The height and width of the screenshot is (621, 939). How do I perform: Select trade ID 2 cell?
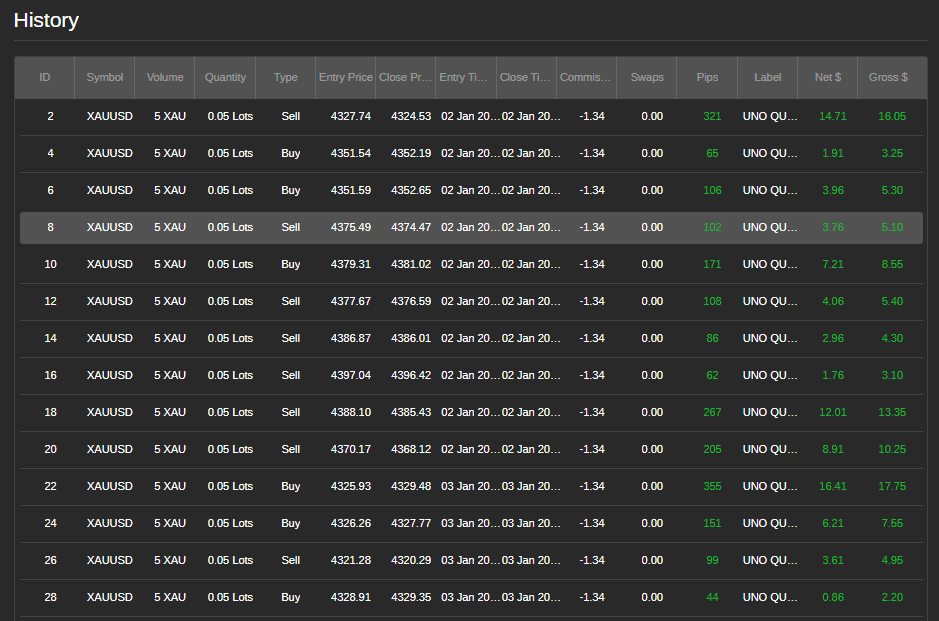50,116
